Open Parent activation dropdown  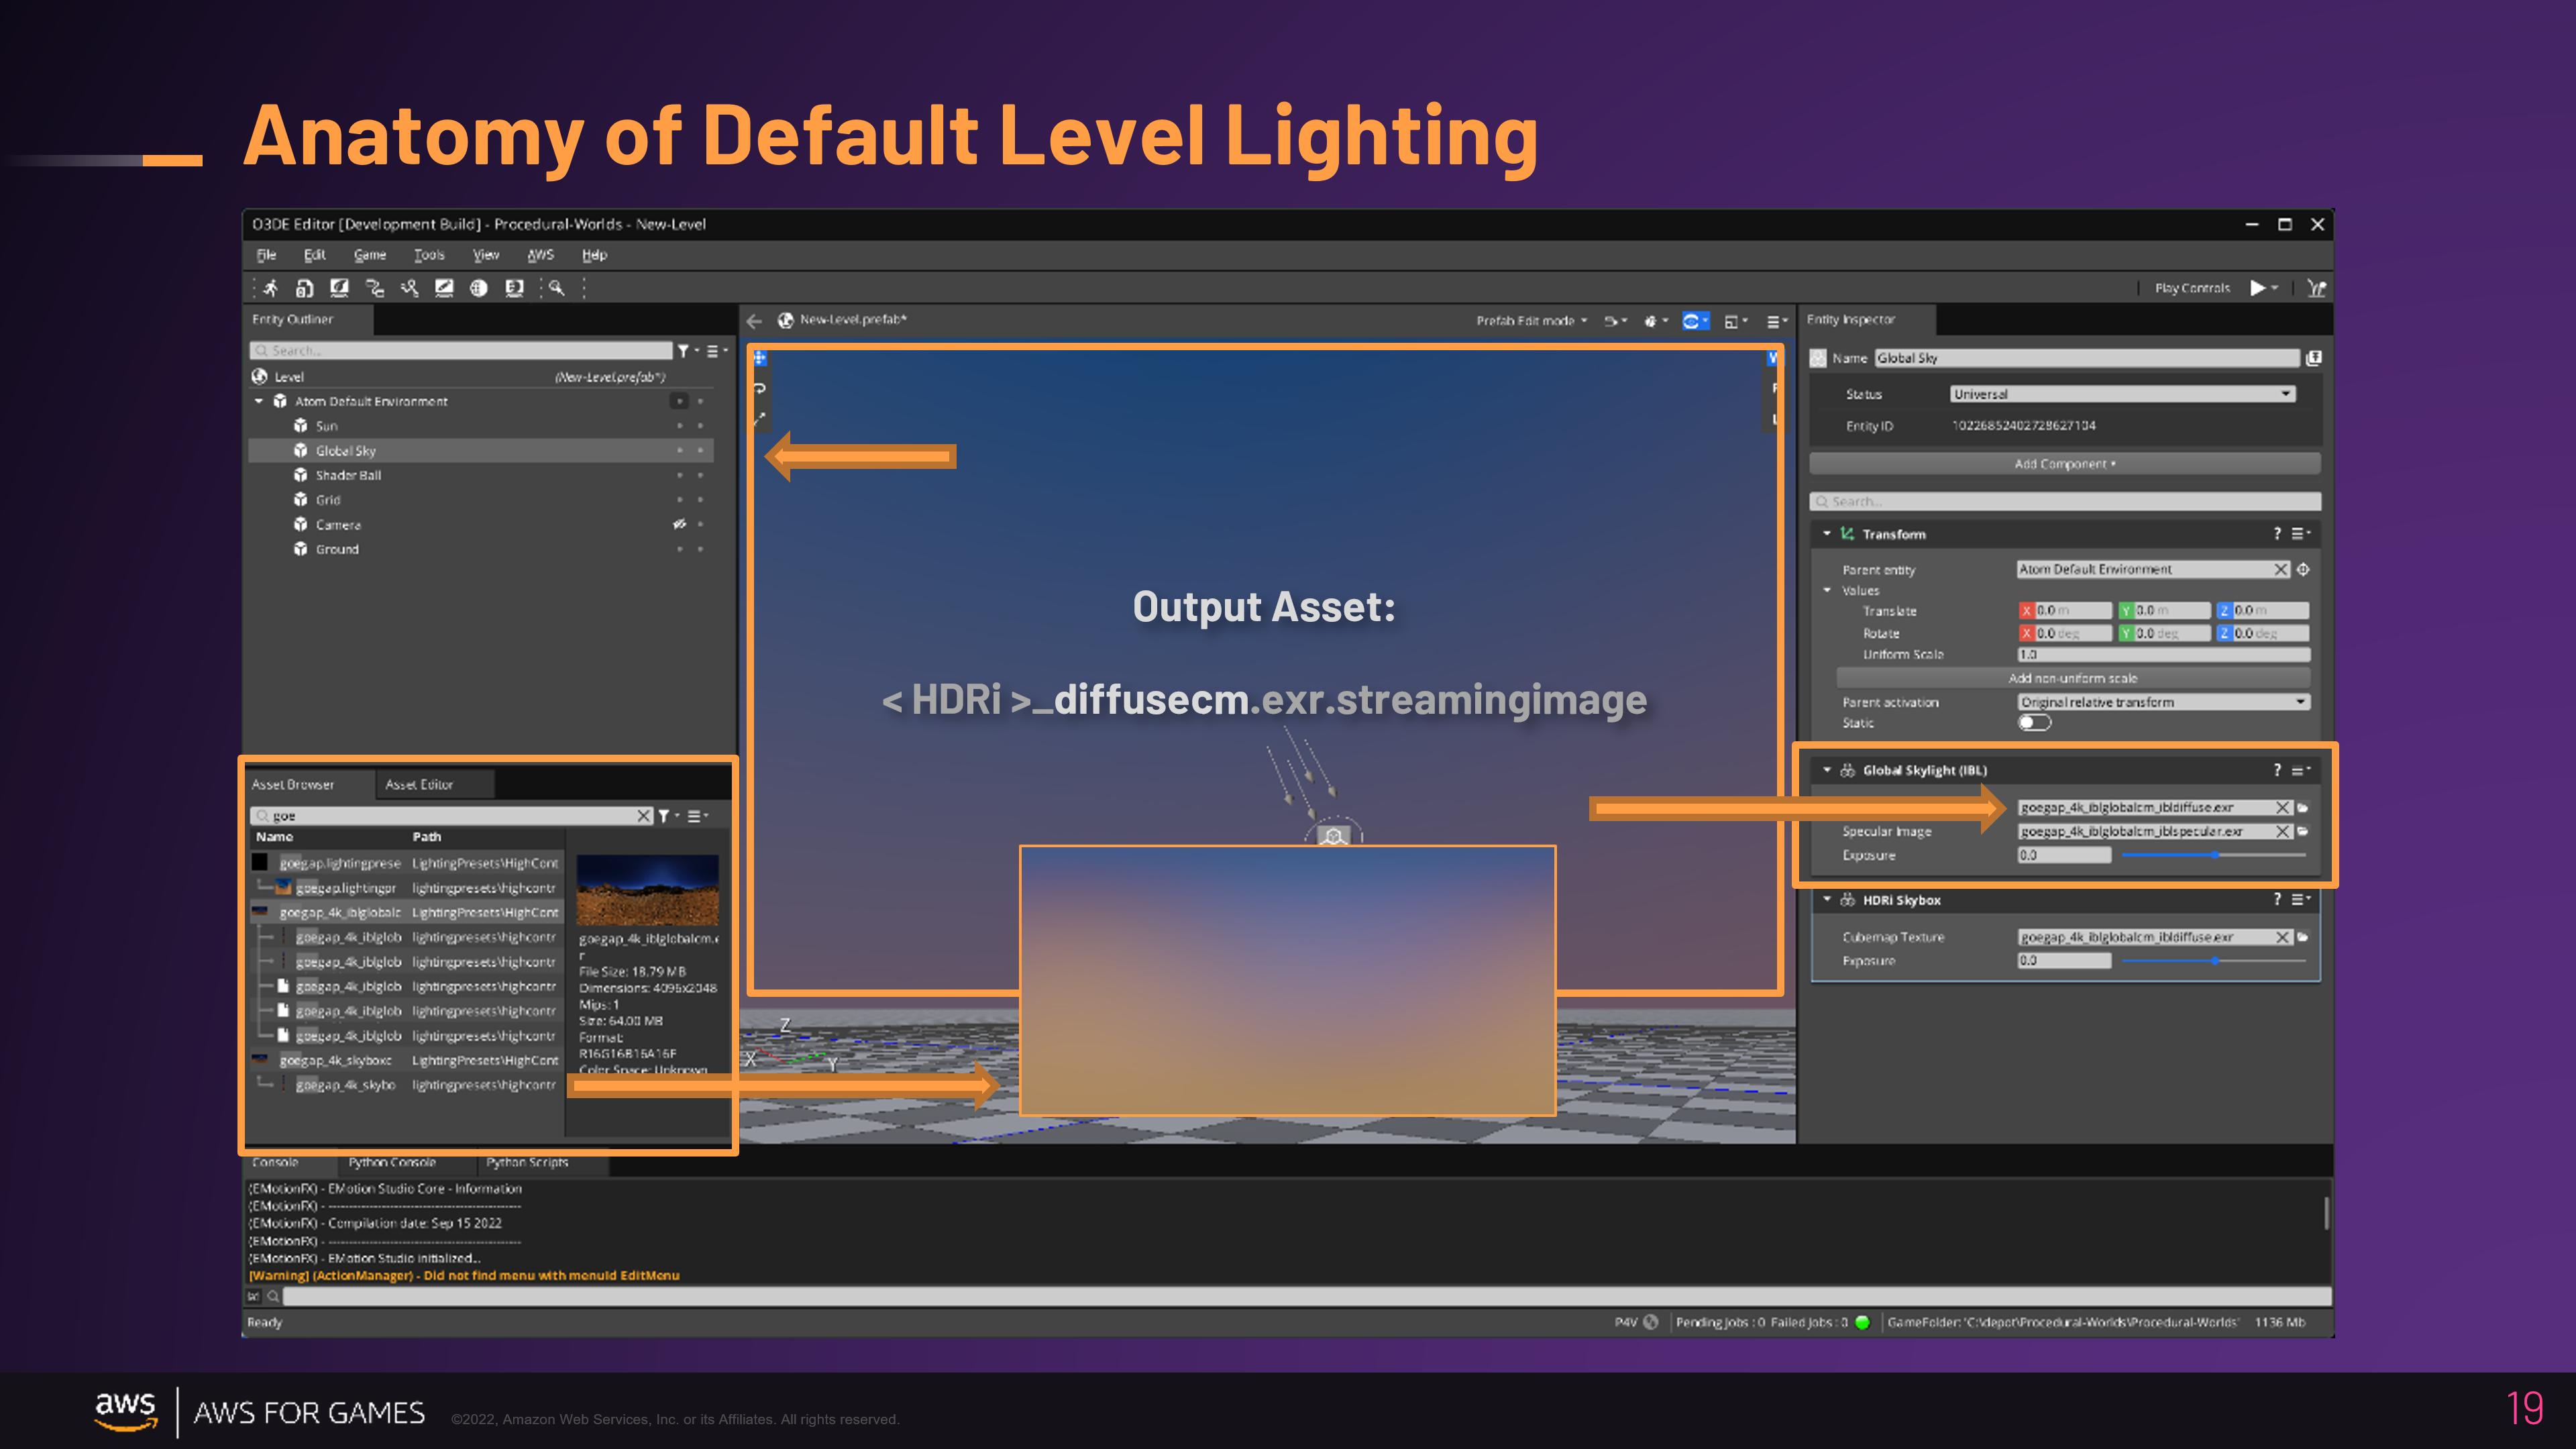point(2164,702)
